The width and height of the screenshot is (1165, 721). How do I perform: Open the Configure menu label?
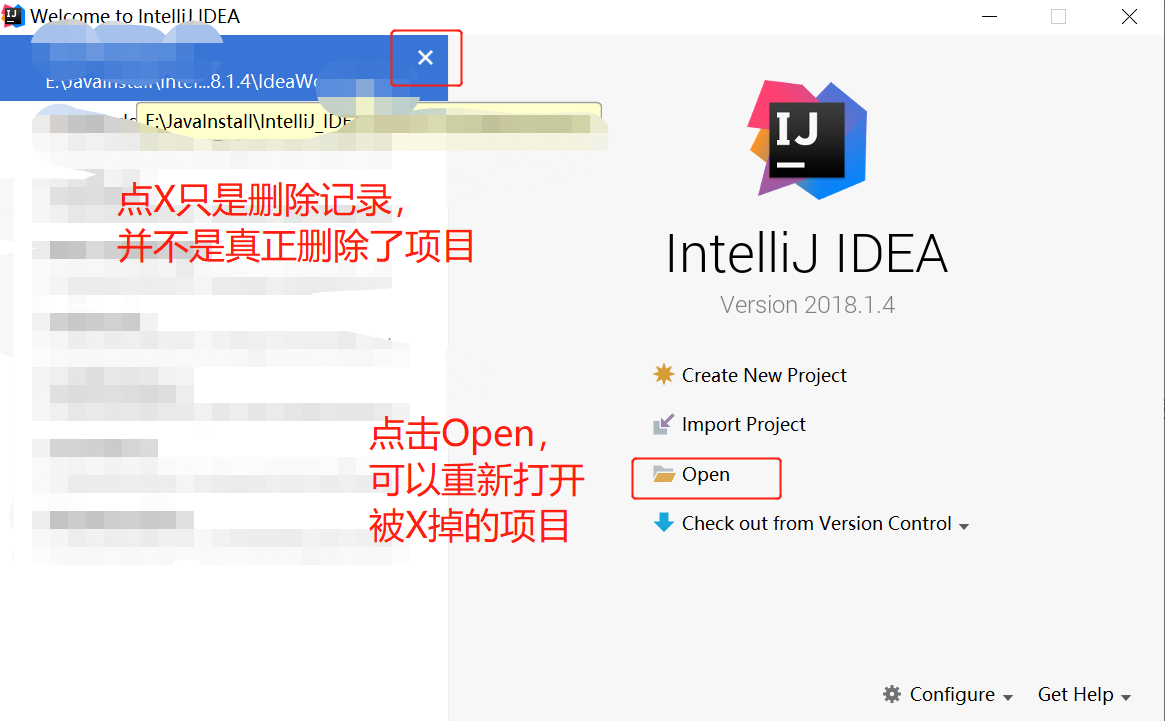pos(952,694)
